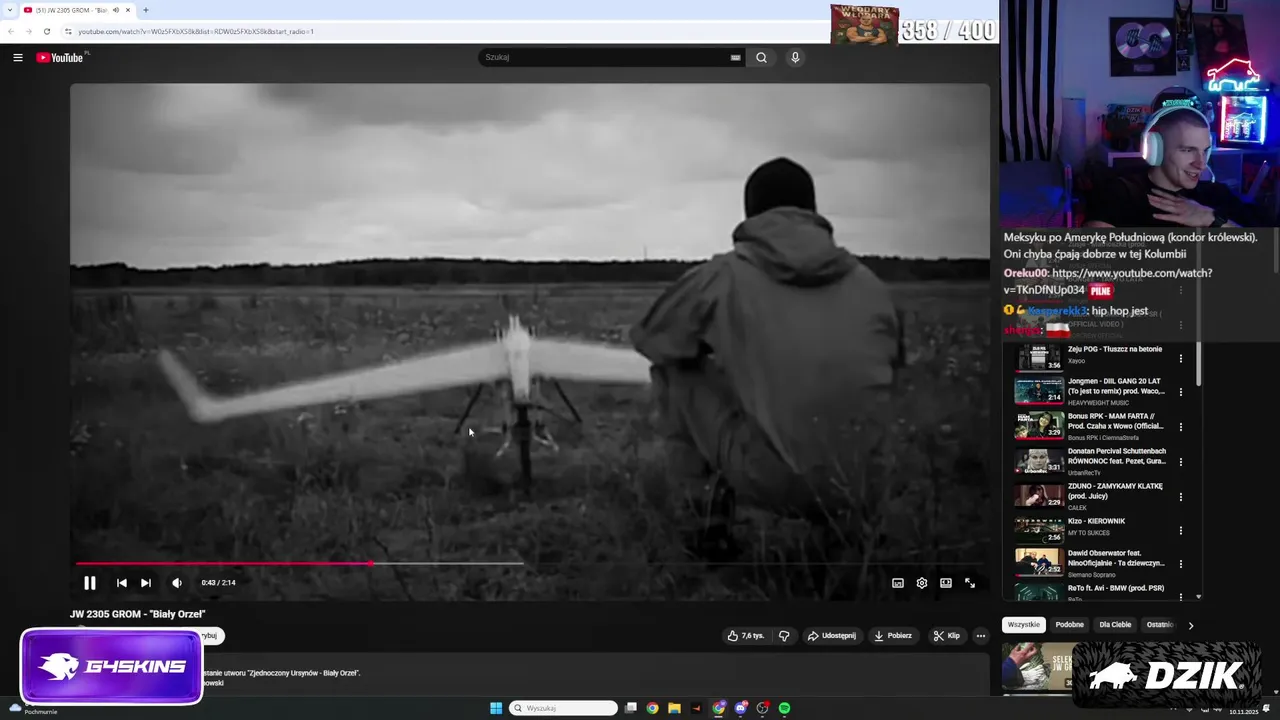Click thumbnail of ZDUNO video with 2:29 duration
This screenshot has width=1280, height=720.
click(x=1039, y=496)
